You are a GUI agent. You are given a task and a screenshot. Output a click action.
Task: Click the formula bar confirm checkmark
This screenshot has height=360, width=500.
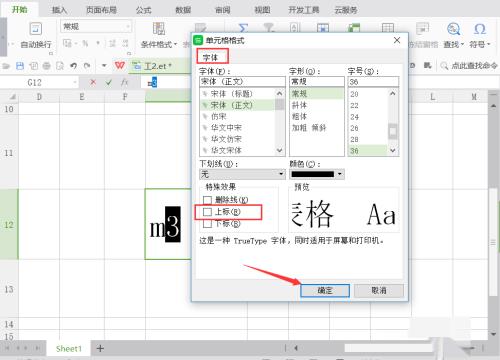(x=109, y=82)
